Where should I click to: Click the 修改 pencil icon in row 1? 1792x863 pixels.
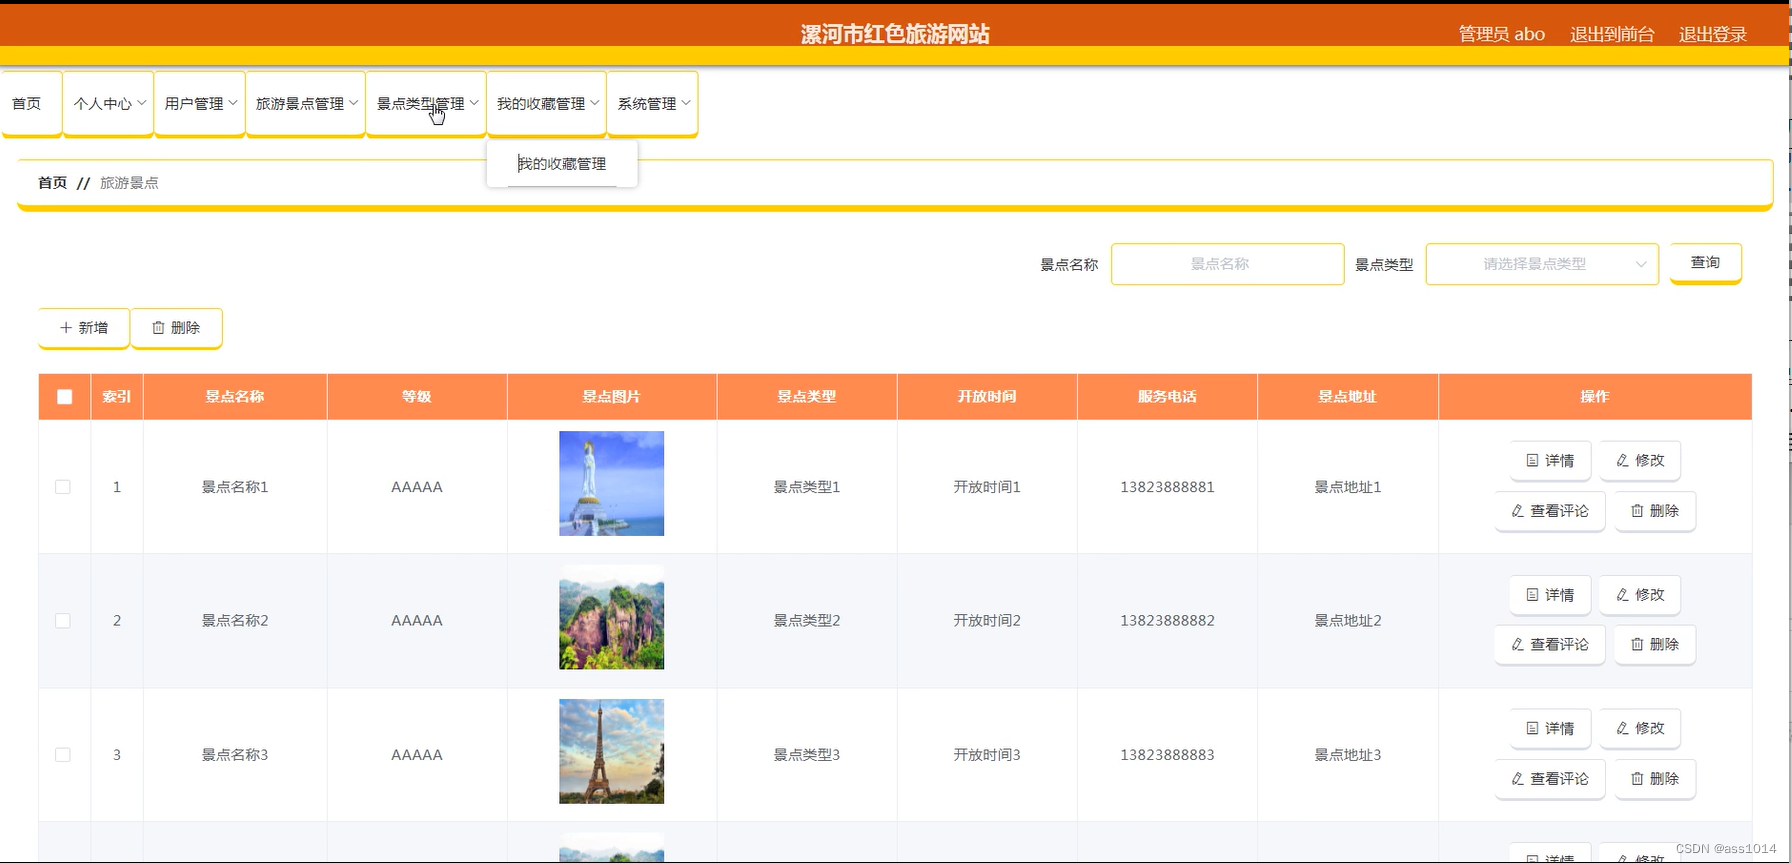tap(1622, 461)
